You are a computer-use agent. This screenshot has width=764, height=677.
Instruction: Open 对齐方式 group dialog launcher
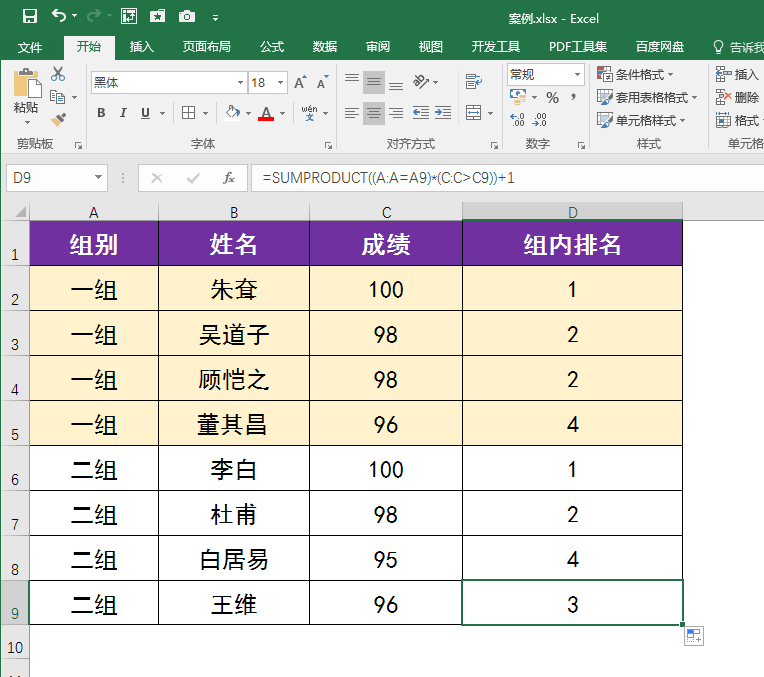(x=494, y=145)
